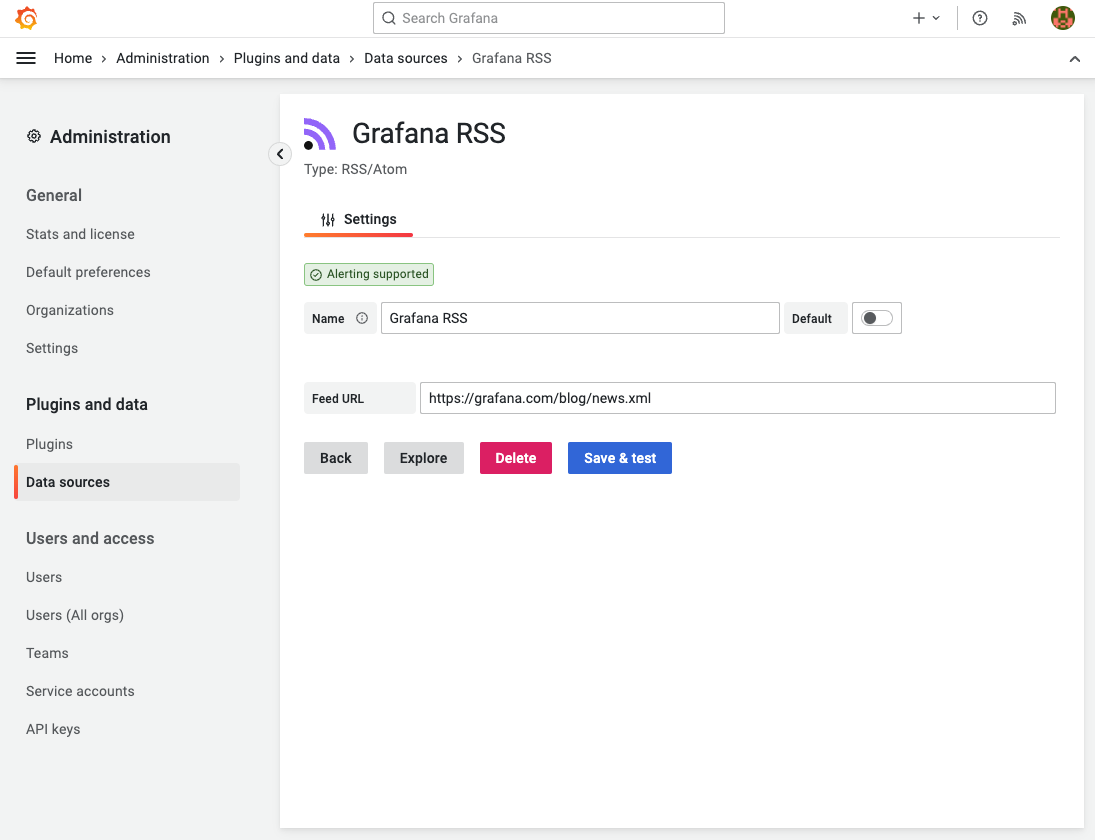Collapse the Administration side panel
Viewport: 1095px width, 840px height.
(280, 154)
